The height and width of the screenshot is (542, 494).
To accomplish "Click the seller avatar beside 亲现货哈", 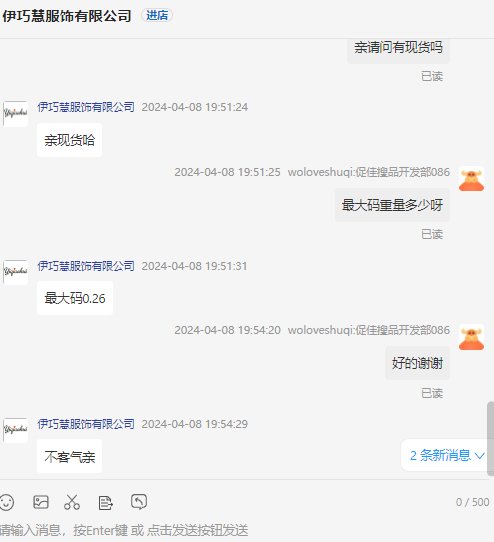I will coord(16,114).
